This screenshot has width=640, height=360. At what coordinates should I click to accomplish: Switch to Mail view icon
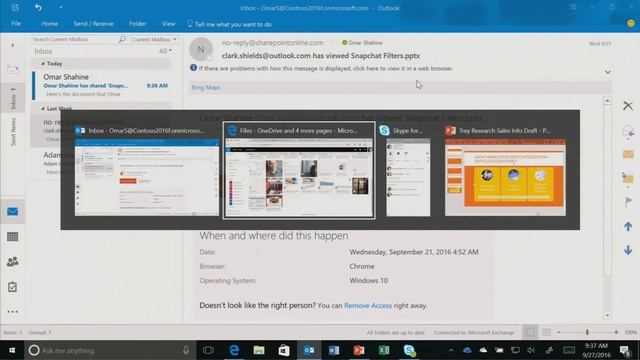coord(12,212)
